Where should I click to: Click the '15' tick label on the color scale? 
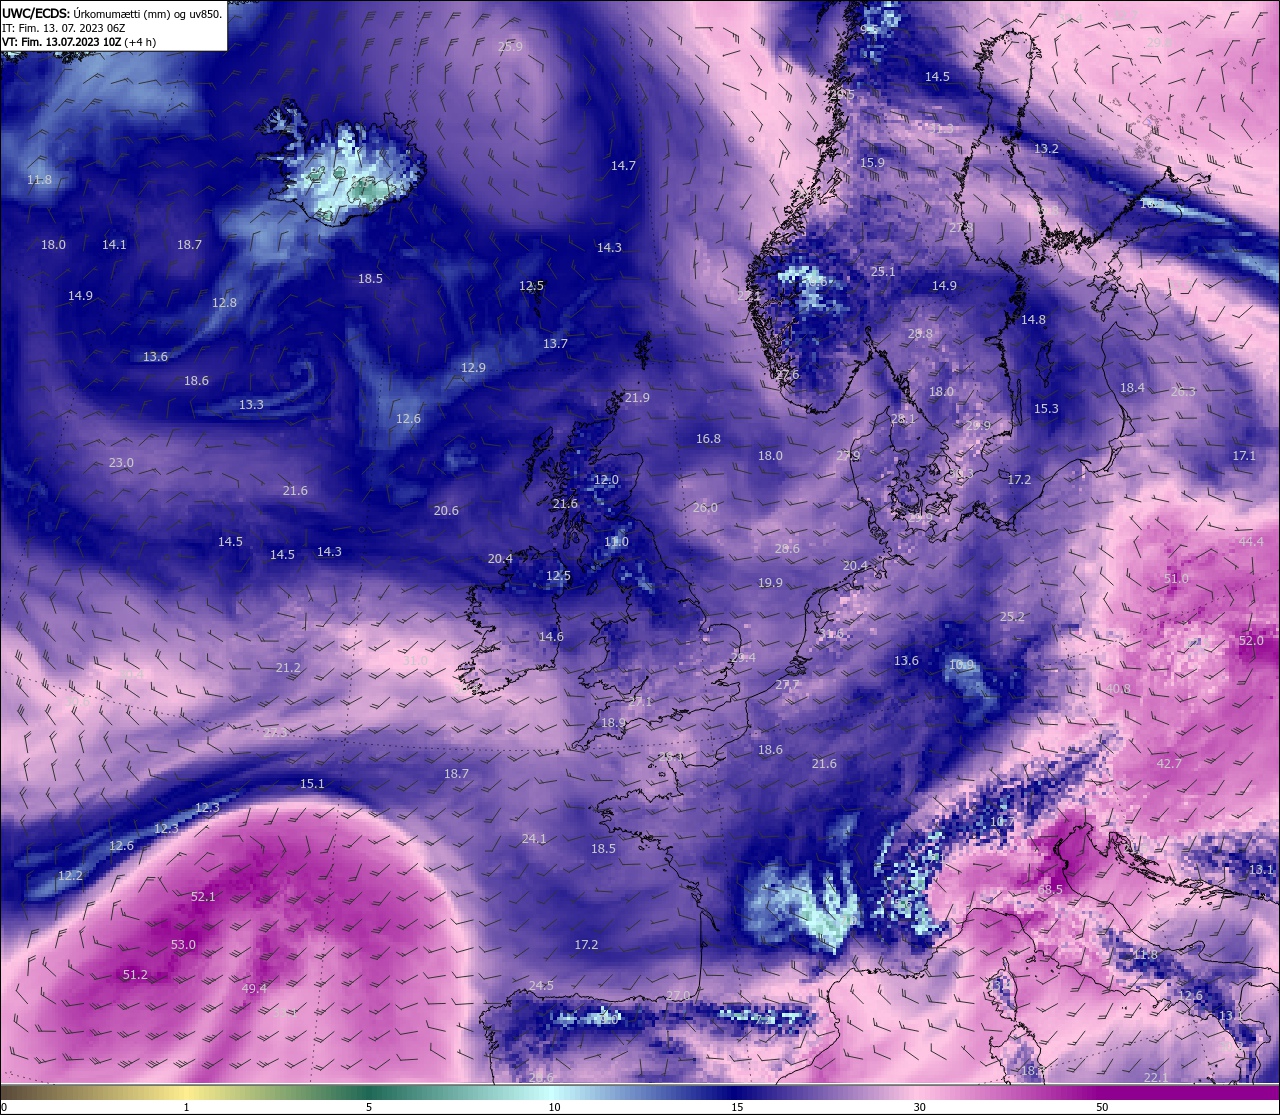pos(736,1107)
